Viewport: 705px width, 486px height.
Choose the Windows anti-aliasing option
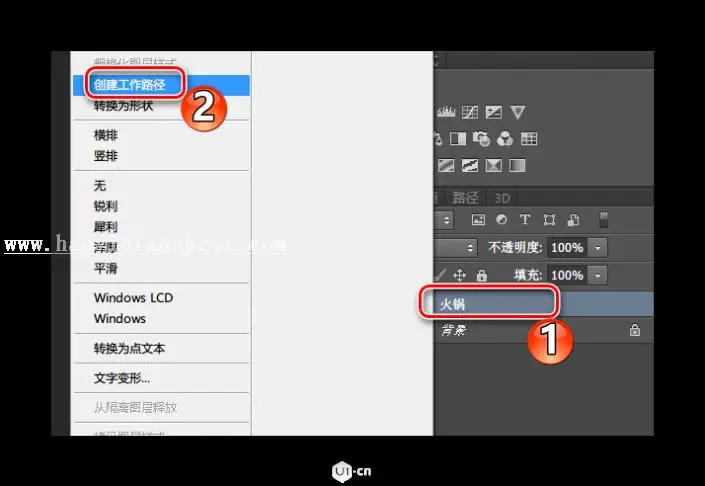tap(161, 318)
